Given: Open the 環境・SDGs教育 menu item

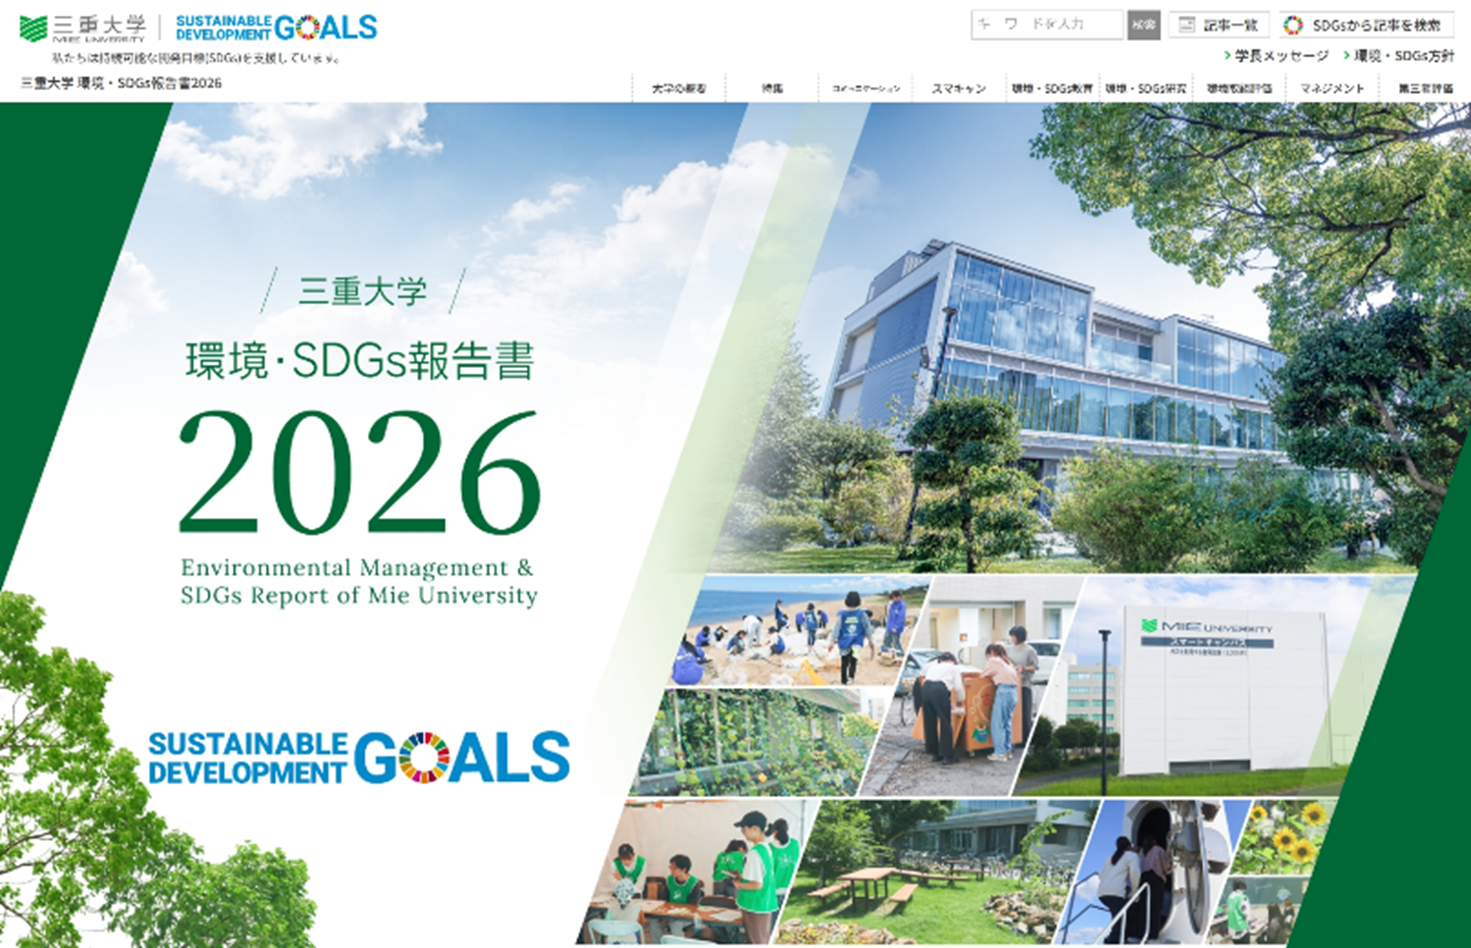Looking at the screenshot, I should tap(1052, 88).
